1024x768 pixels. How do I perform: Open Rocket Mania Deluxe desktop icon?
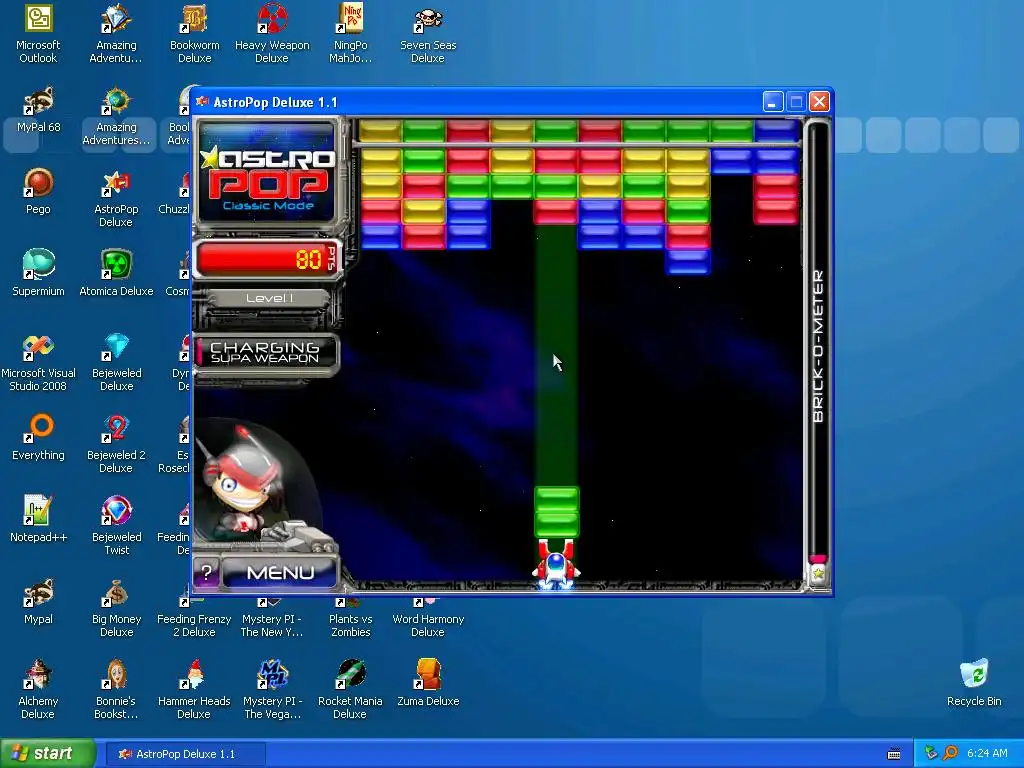pos(351,690)
